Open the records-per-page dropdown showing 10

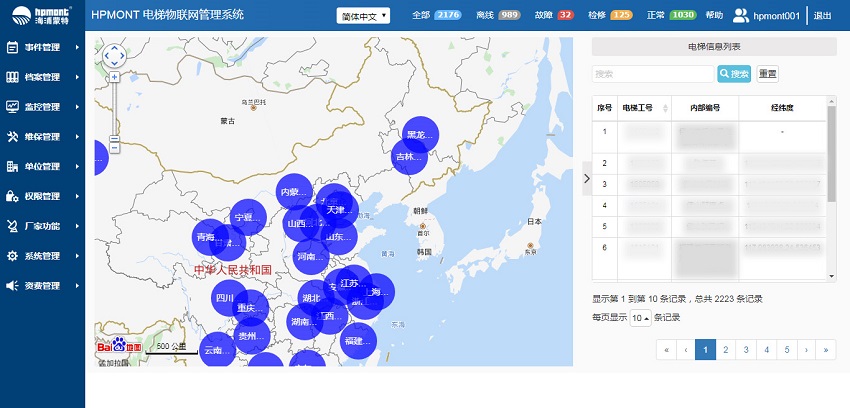[x=639, y=318]
